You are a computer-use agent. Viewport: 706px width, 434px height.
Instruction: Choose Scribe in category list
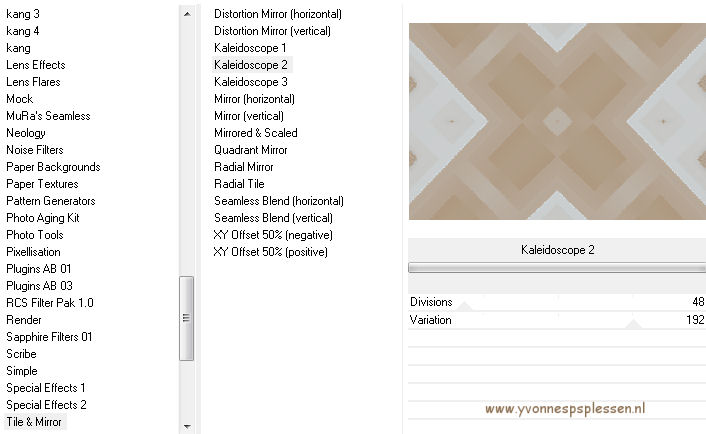pos(21,354)
